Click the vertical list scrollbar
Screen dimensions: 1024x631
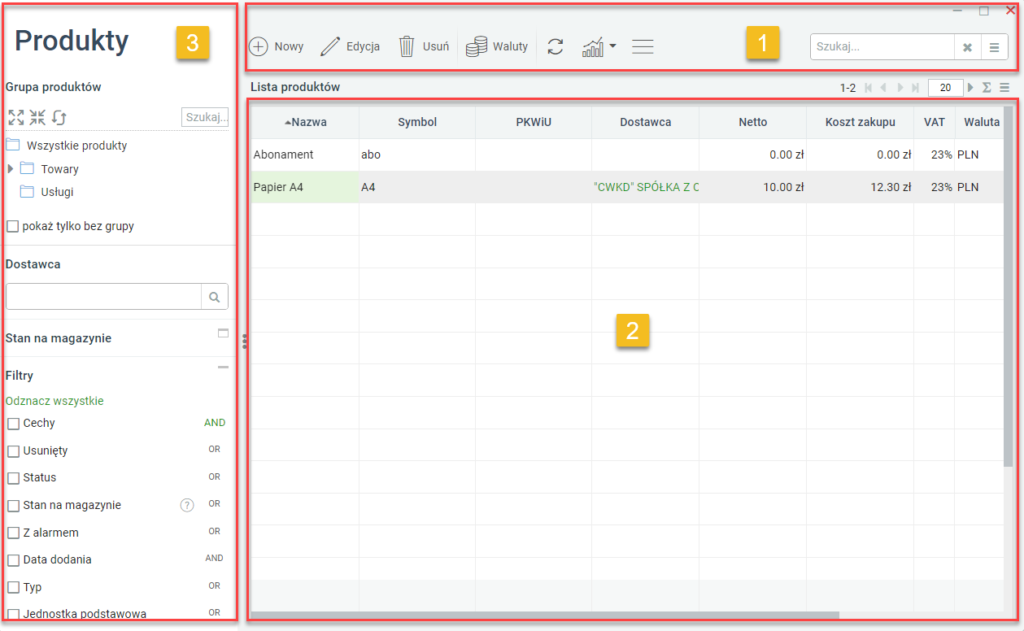(x=1008, y=286)
